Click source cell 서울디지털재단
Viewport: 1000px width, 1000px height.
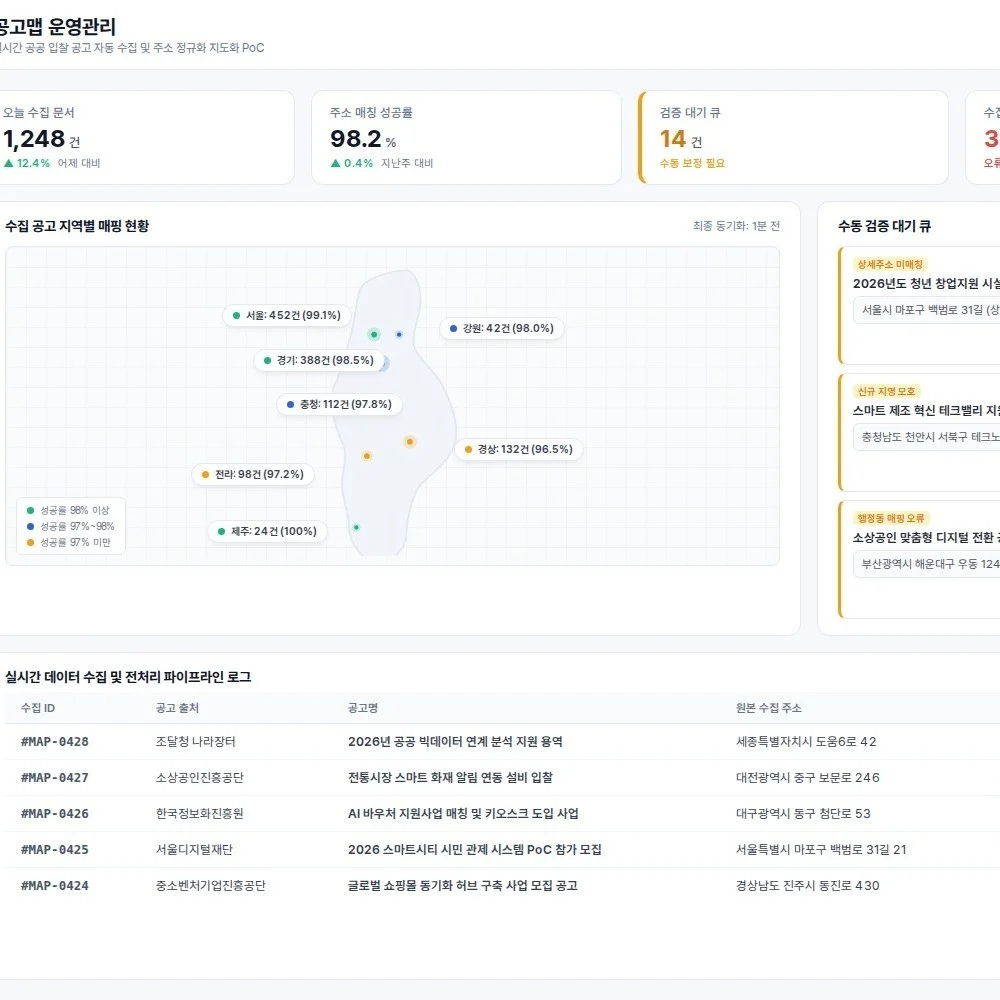click(x=195, y=849)
